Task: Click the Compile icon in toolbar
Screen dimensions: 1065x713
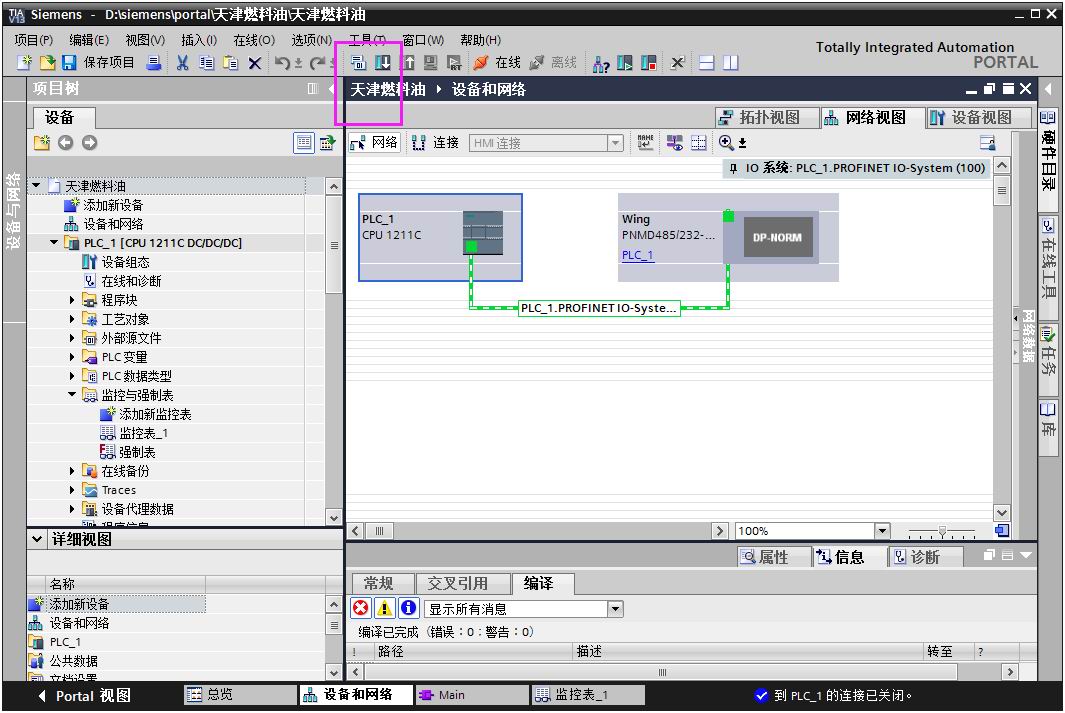Action: tap(358, 63)
